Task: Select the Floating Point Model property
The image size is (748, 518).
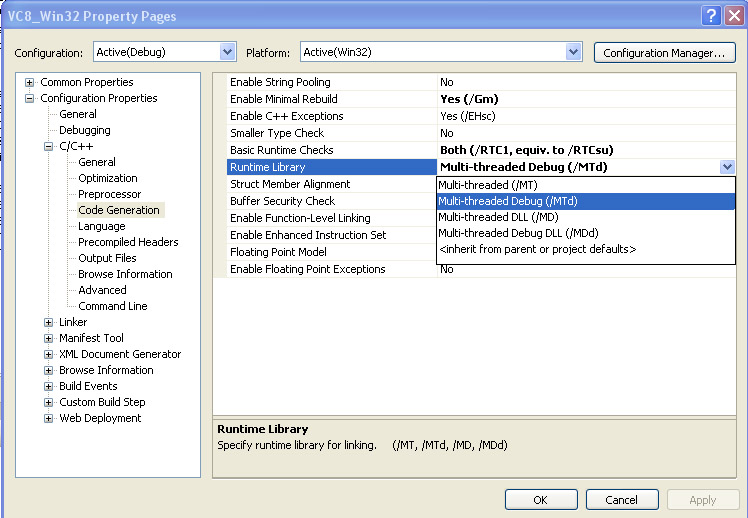Action: 332,252
